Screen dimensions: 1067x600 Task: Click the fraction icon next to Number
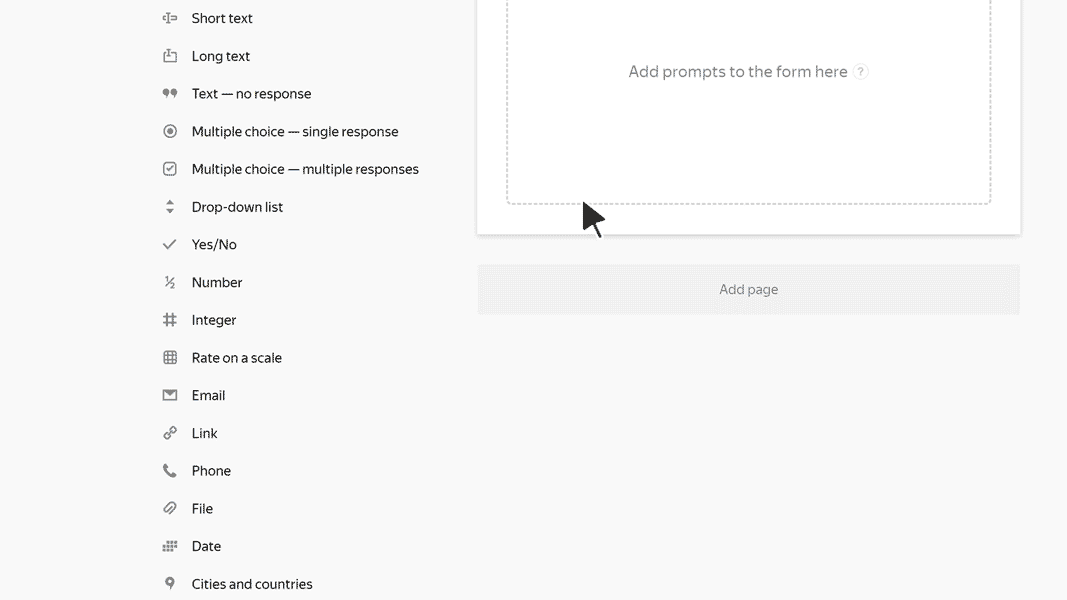coord(169,282)
